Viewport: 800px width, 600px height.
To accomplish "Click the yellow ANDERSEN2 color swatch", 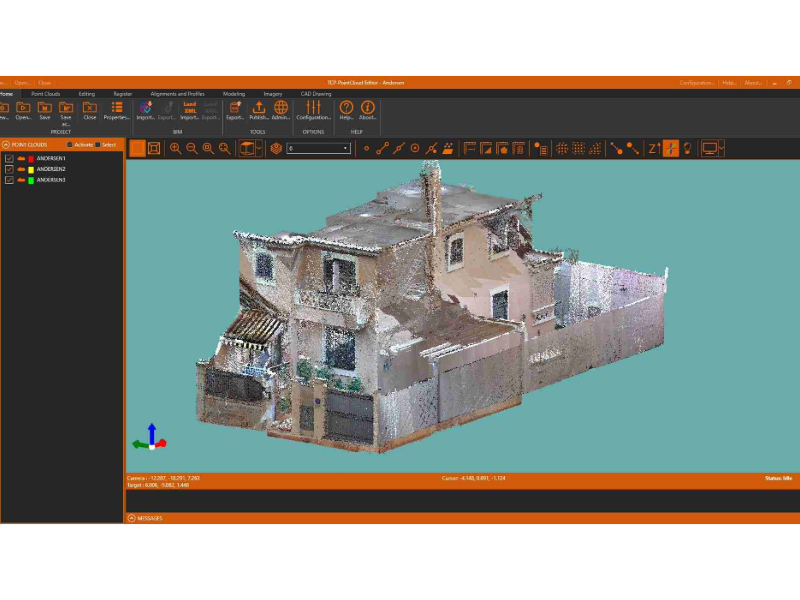I will (31, 169).
